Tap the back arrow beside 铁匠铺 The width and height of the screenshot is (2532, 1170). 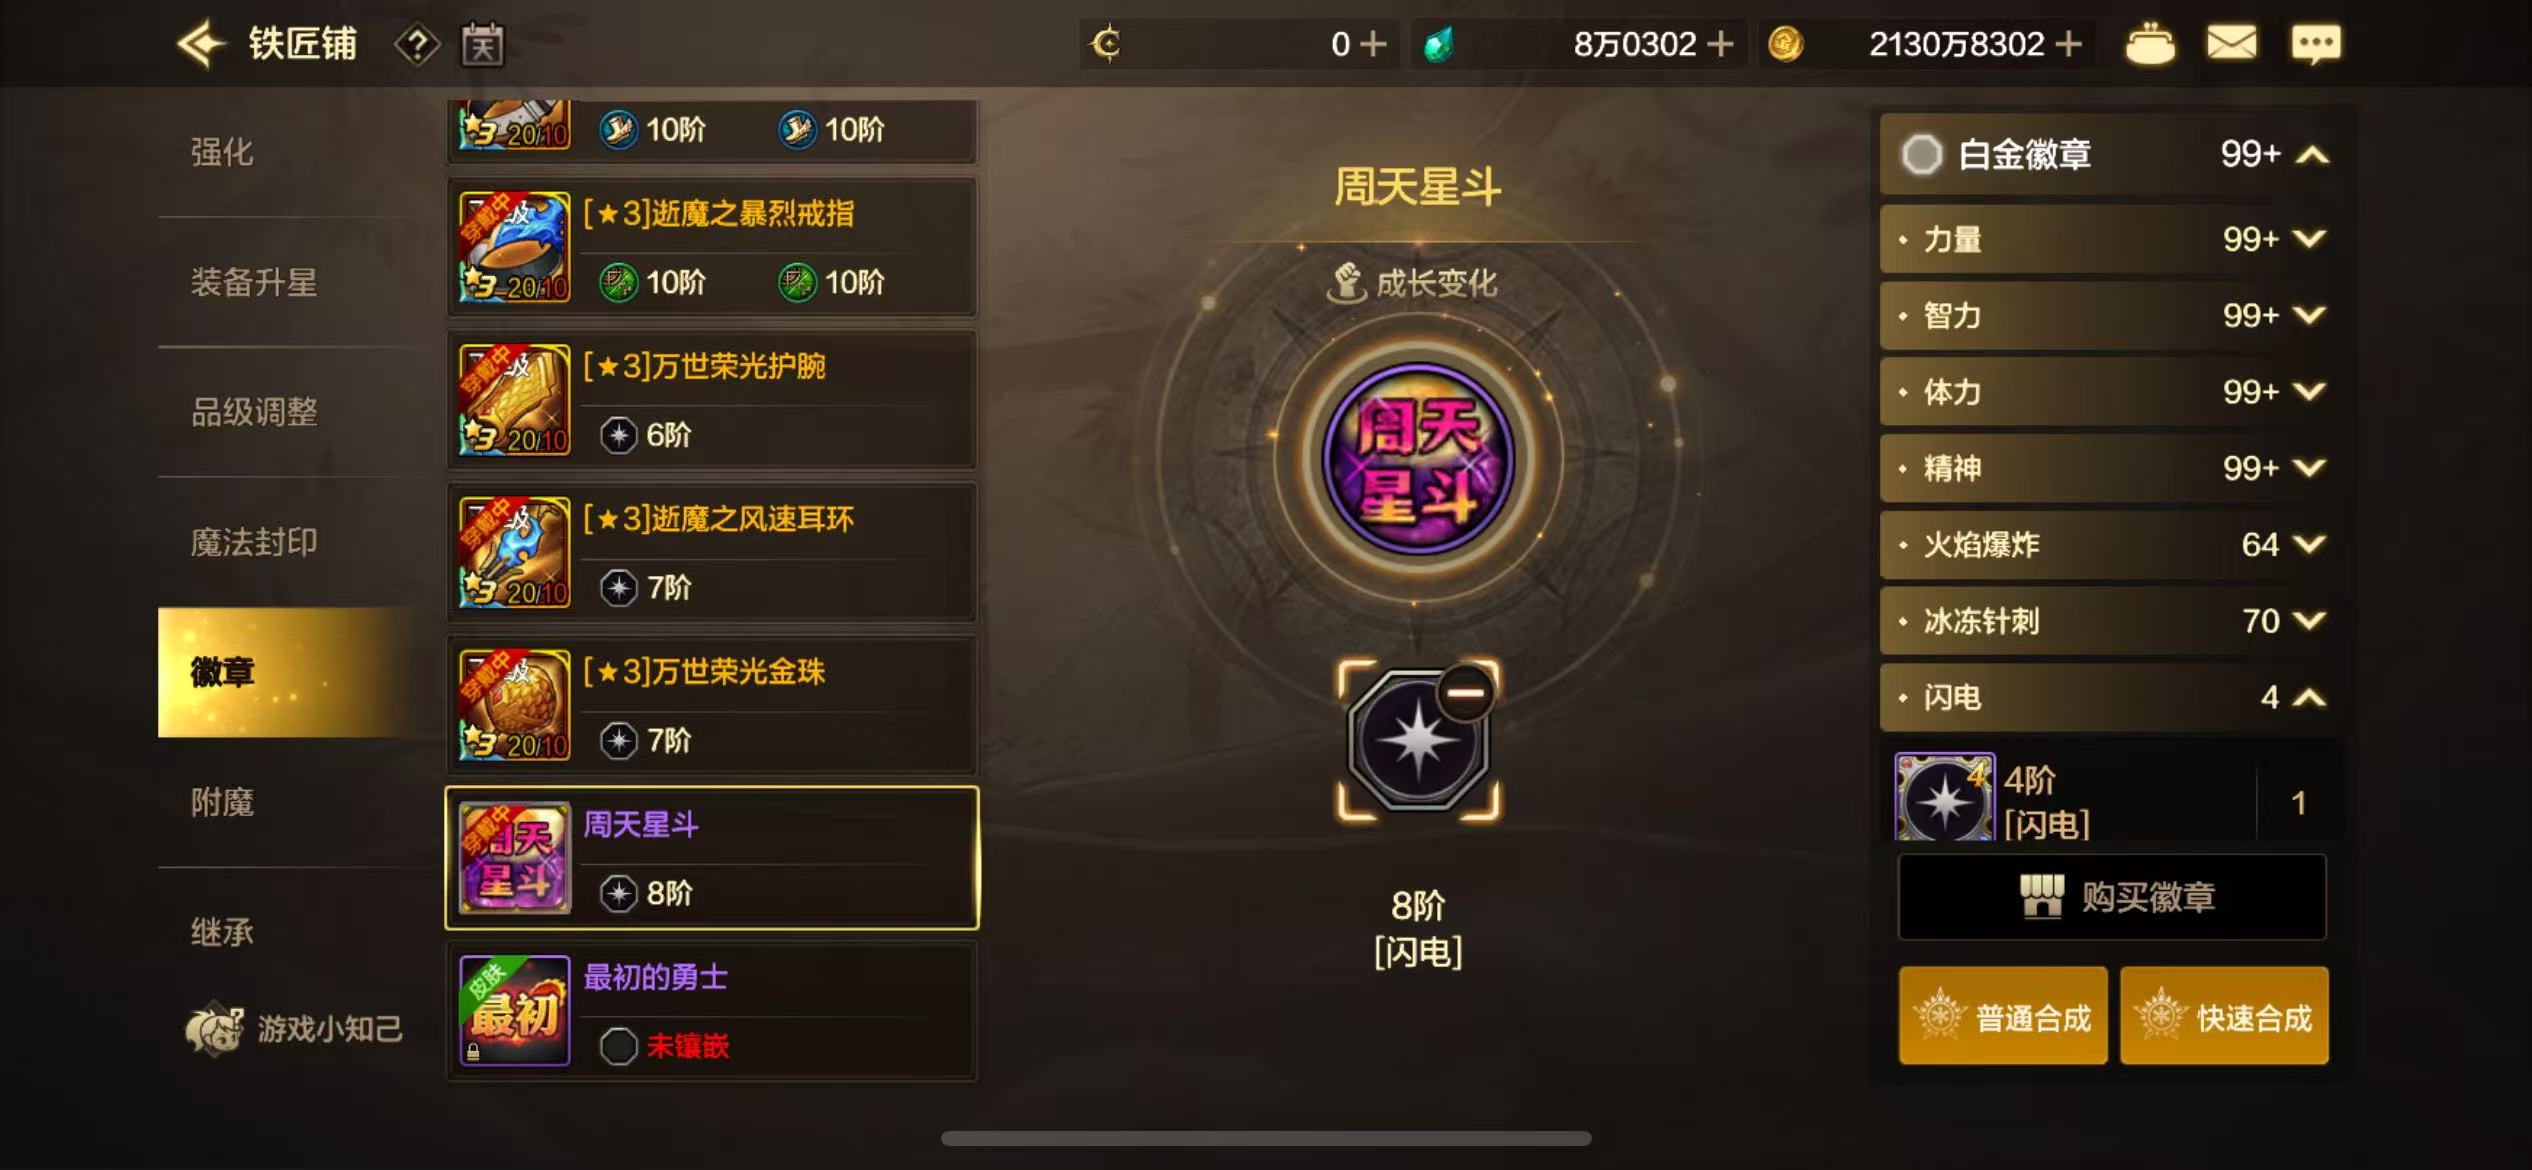click(x=201, y=44)
